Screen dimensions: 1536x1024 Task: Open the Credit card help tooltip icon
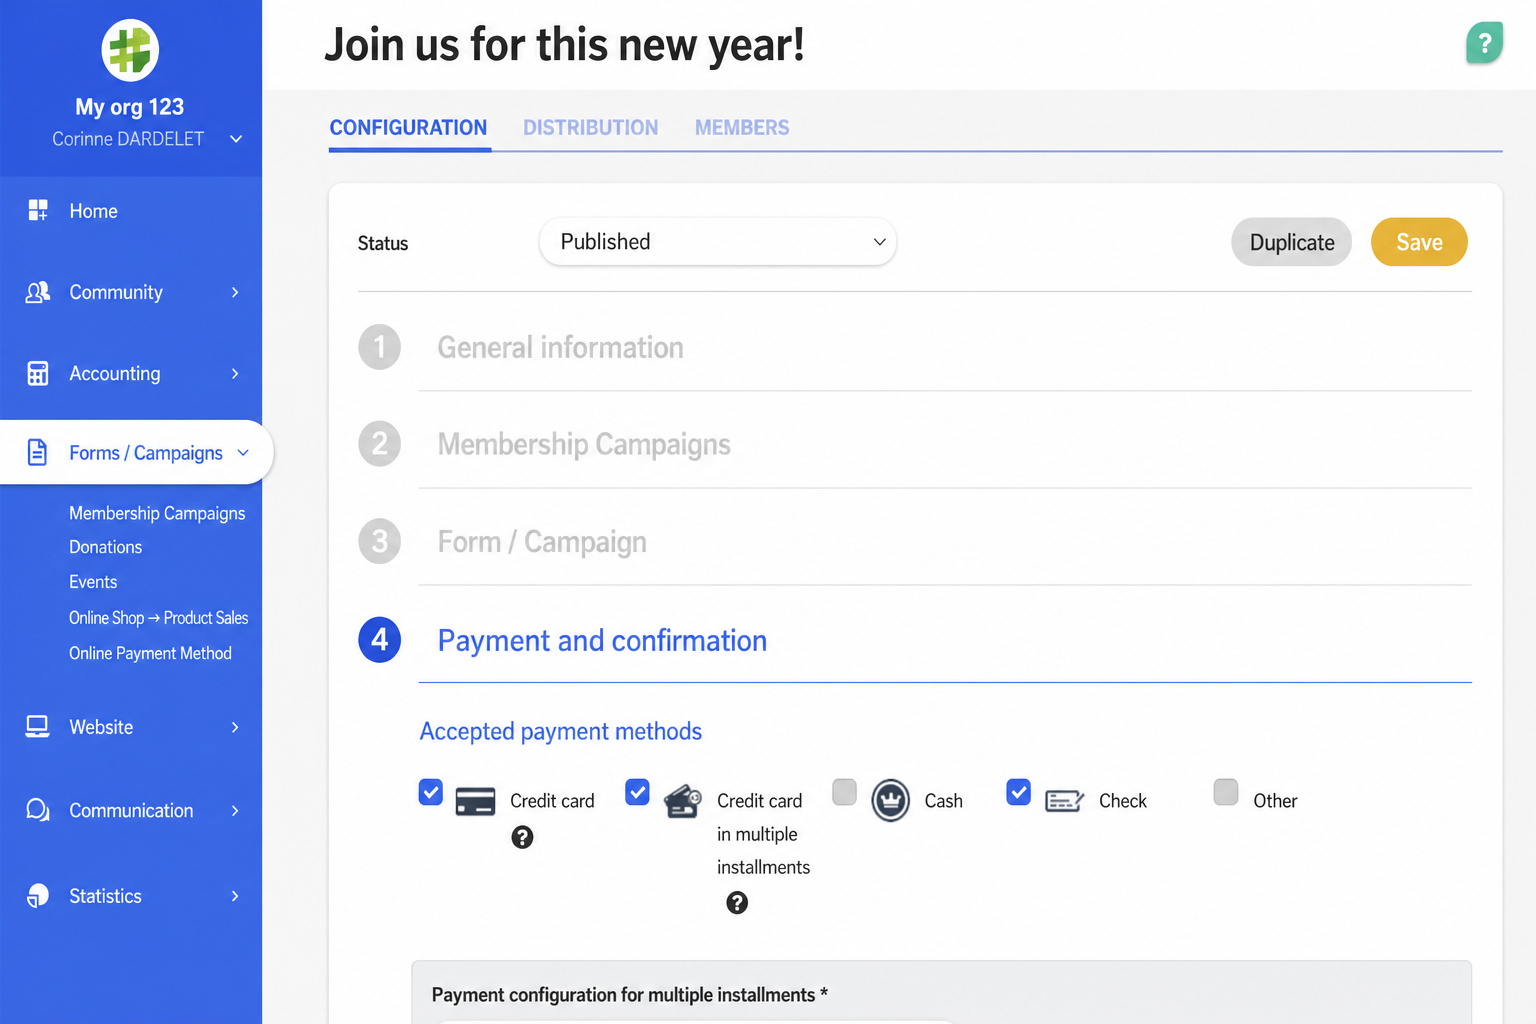click(x=522, y=837)
